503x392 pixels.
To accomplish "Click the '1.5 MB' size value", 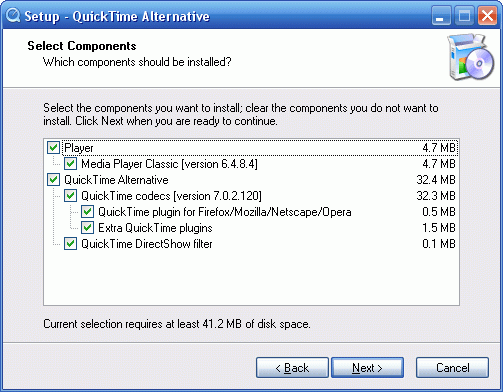I will [439, 228].
